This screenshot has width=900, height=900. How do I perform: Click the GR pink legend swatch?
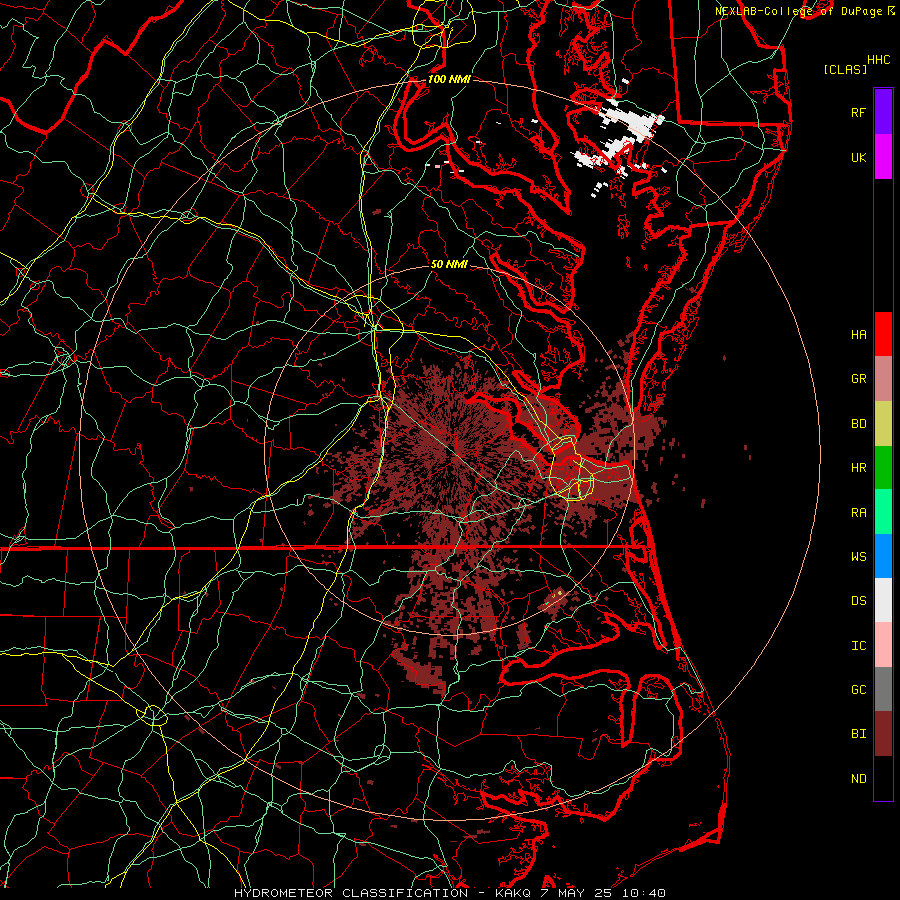coord(883,378)
